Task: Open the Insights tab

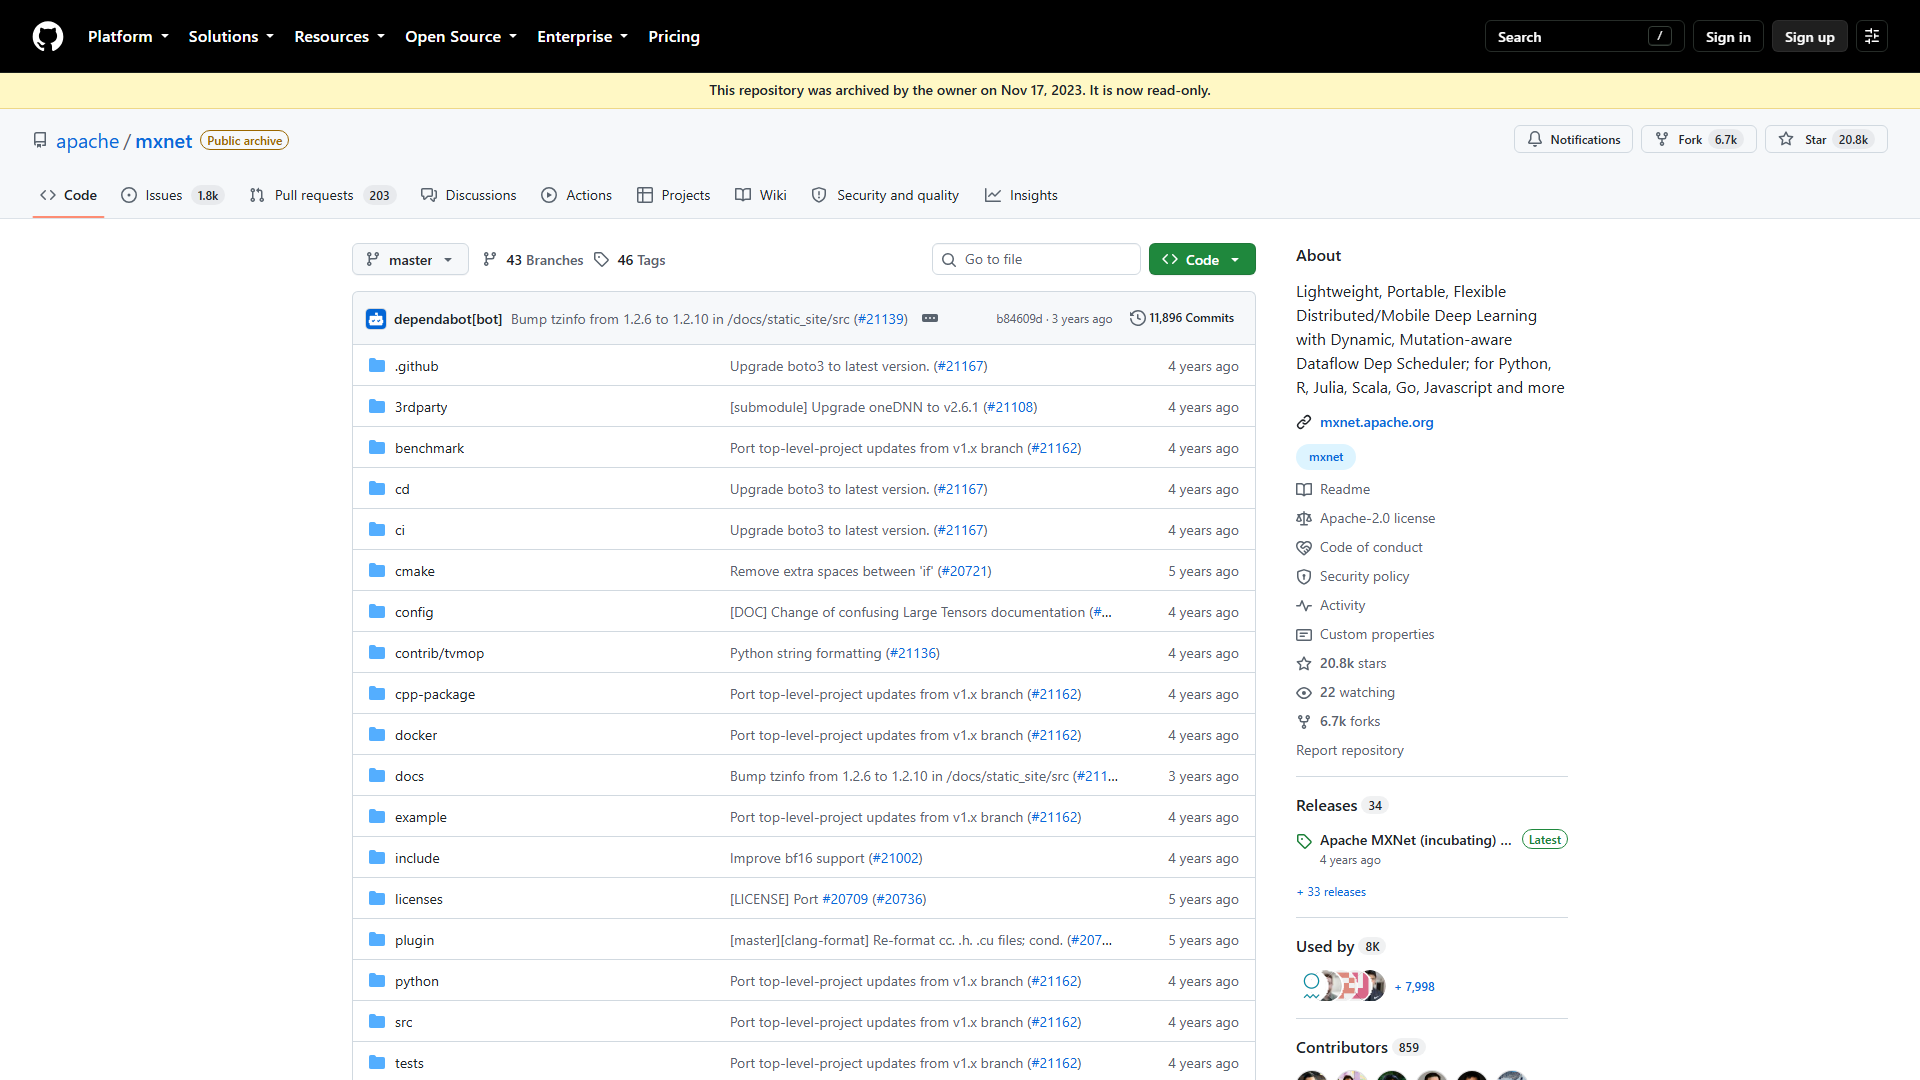Action: (1021, 196)
